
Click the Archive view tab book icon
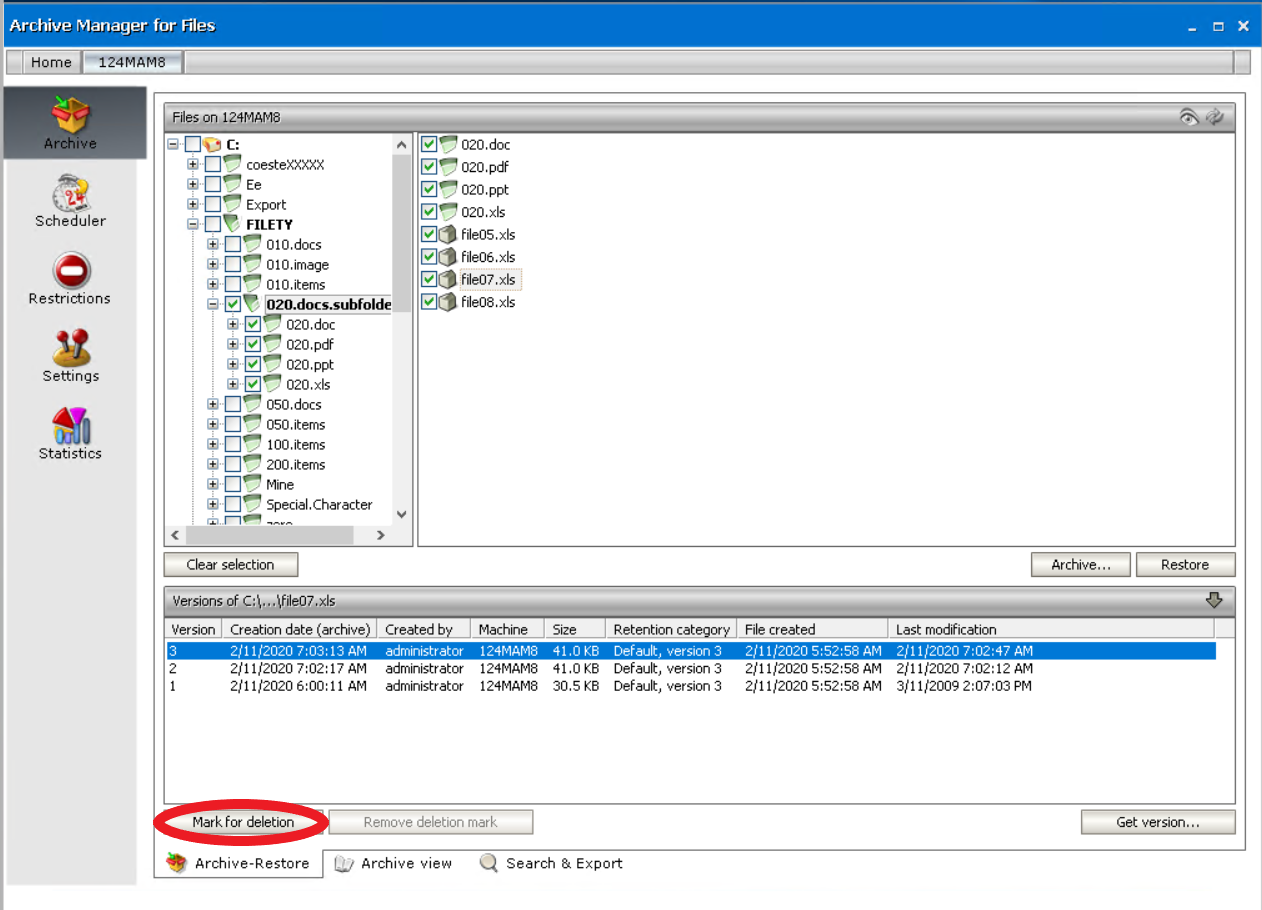point(344,863)
